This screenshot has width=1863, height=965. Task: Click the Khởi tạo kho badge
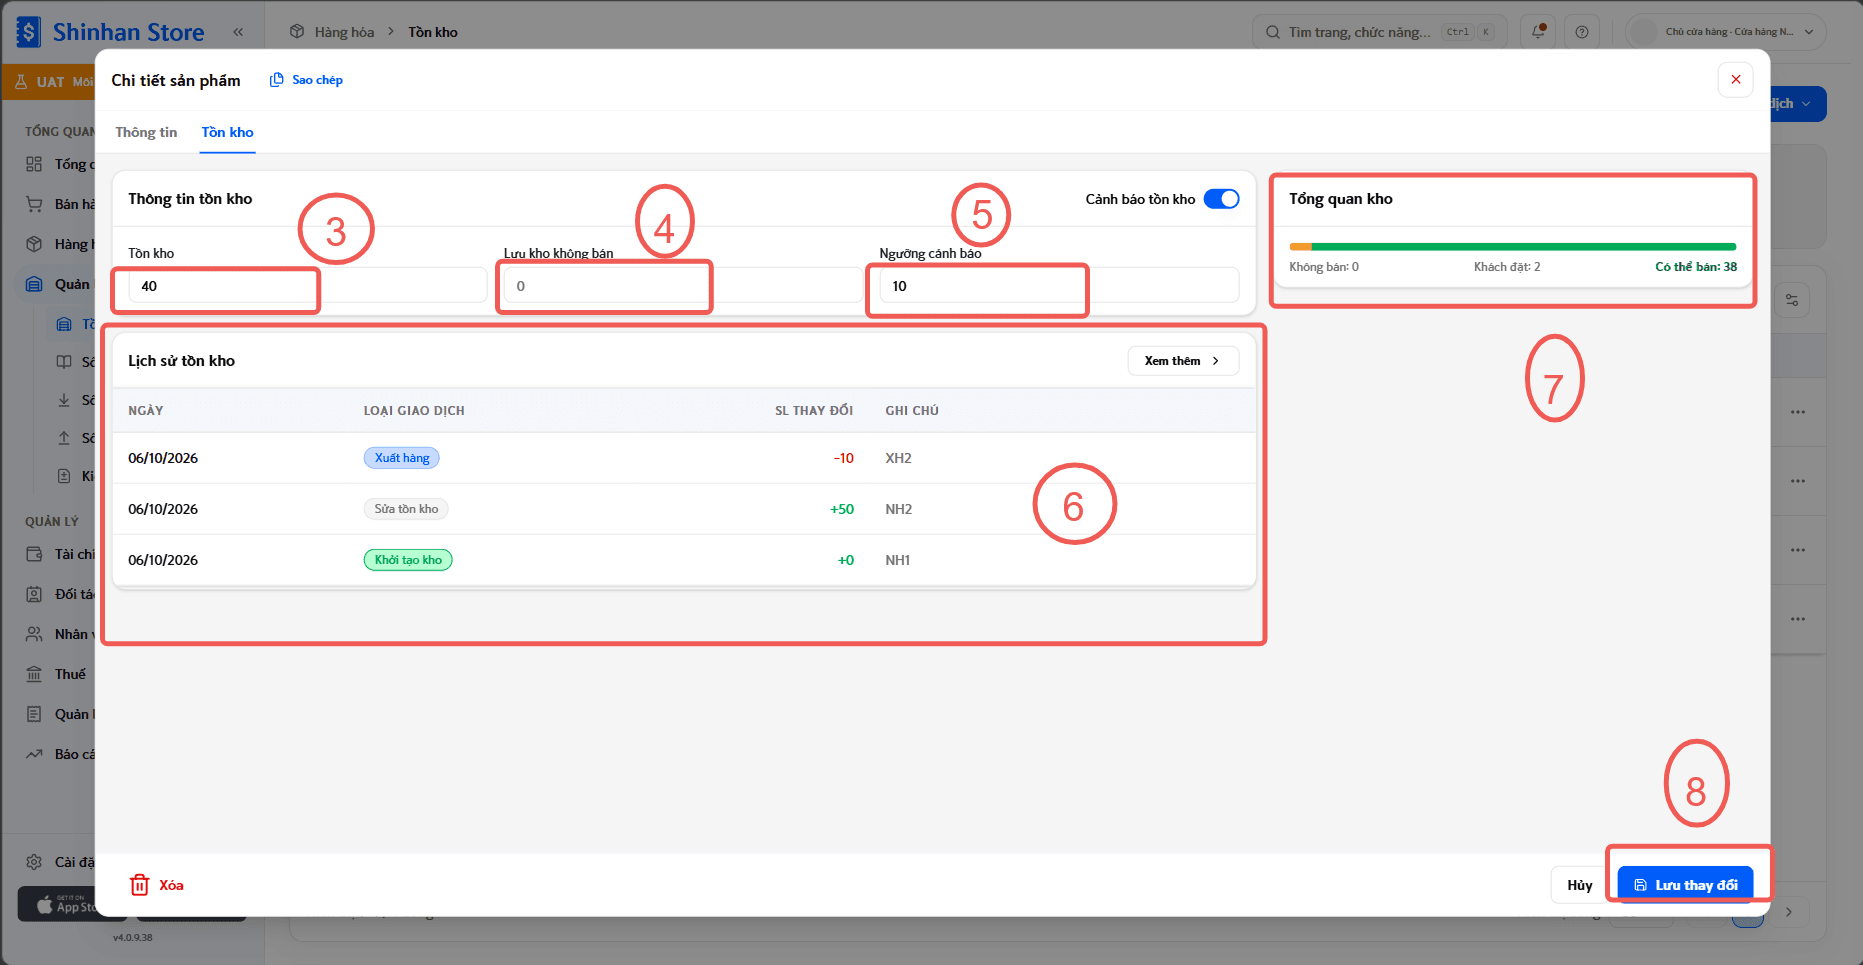point(408,560)
